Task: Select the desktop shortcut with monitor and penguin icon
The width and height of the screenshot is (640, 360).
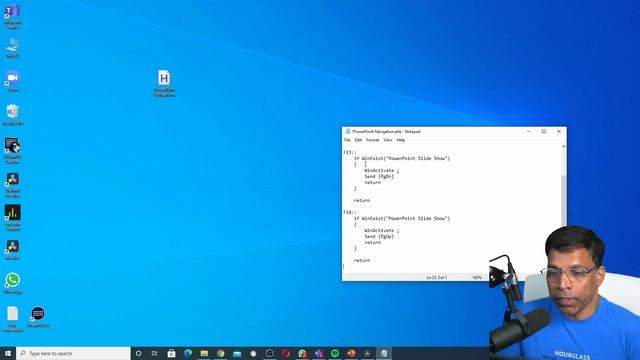Action: [x=13, y=150]
